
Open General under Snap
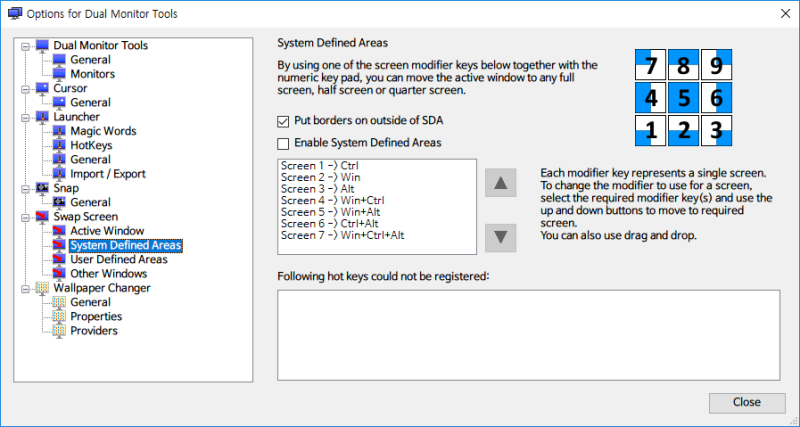click(90, 203)
